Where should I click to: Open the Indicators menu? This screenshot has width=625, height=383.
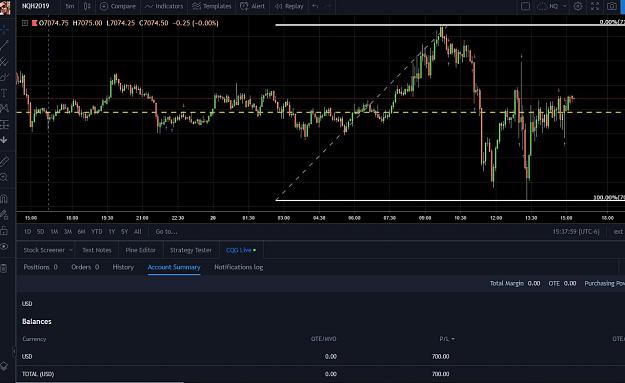click(164, 6)
